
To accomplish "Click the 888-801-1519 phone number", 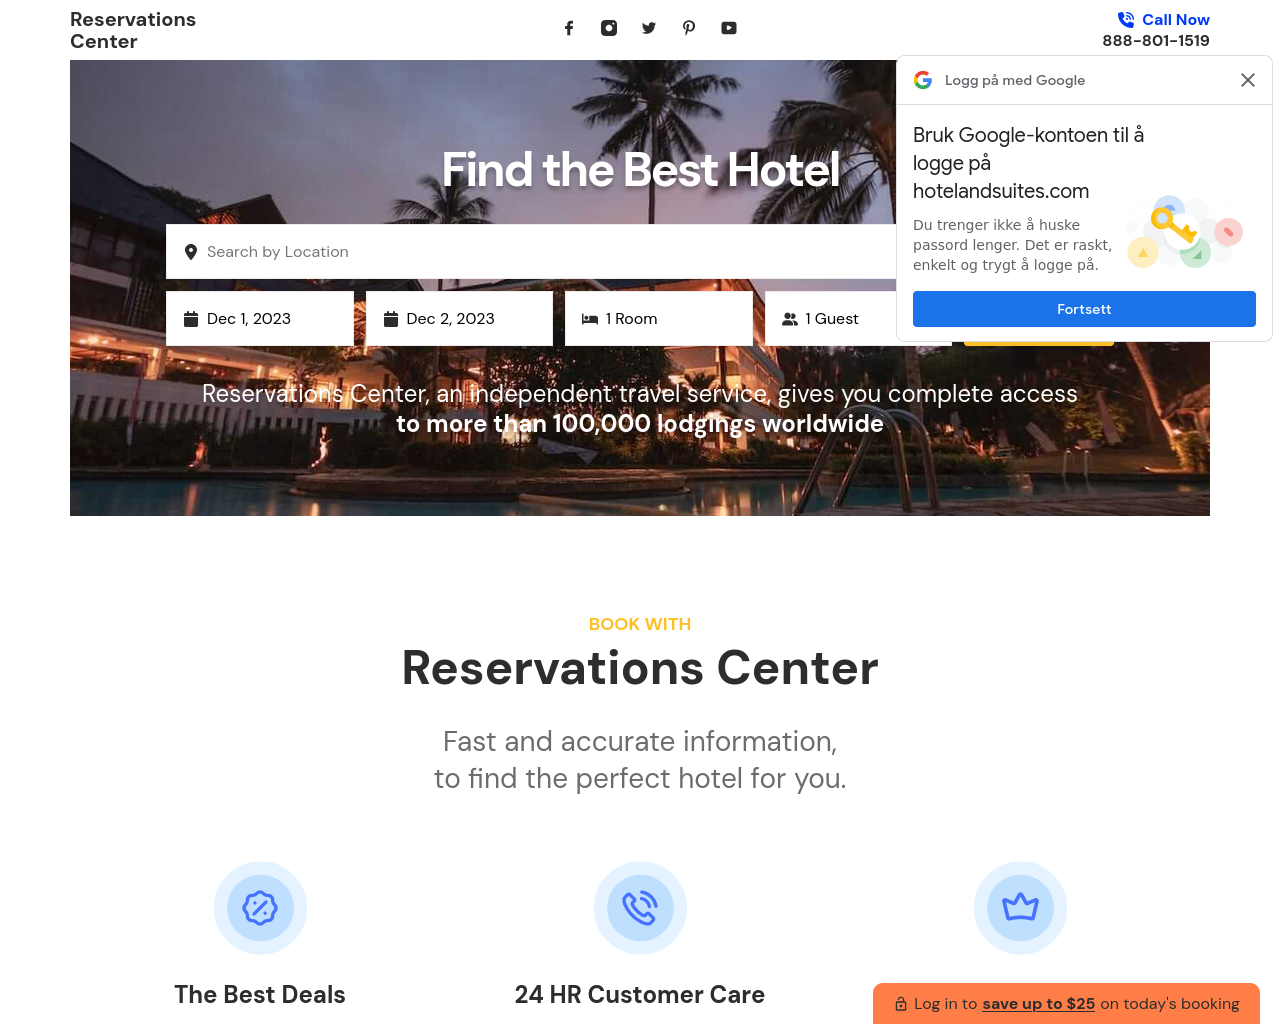I will [x=1156, y=41].
